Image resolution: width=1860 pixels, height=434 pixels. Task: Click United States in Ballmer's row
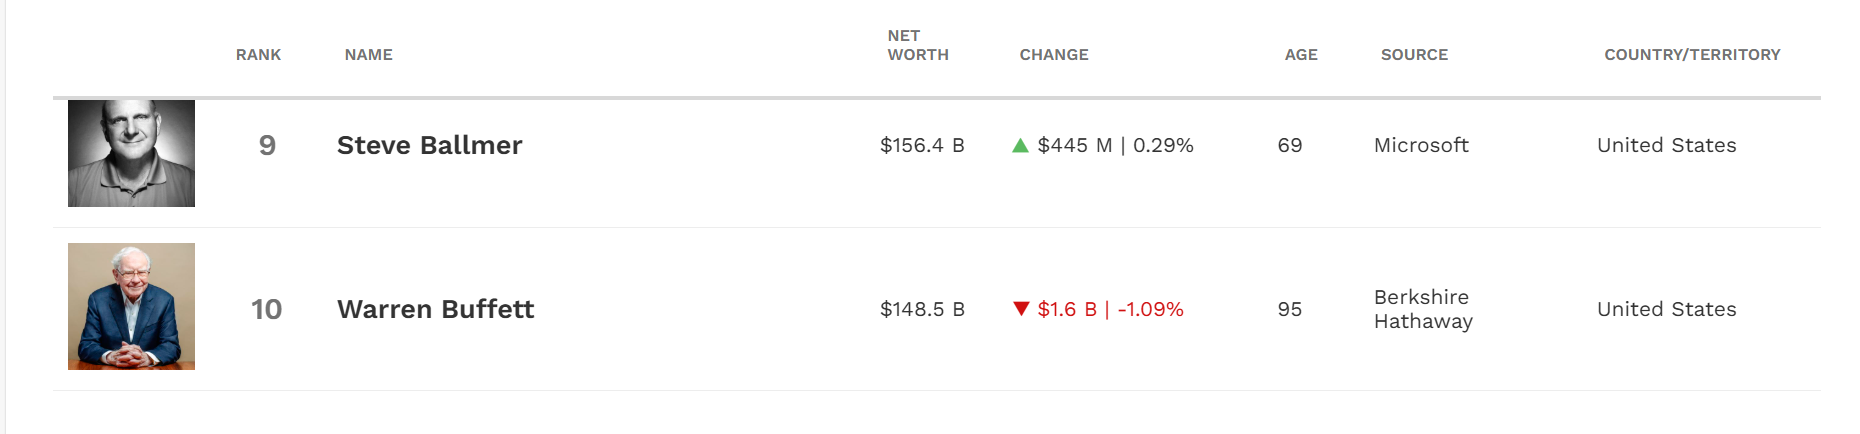[x=1666, y=146]
